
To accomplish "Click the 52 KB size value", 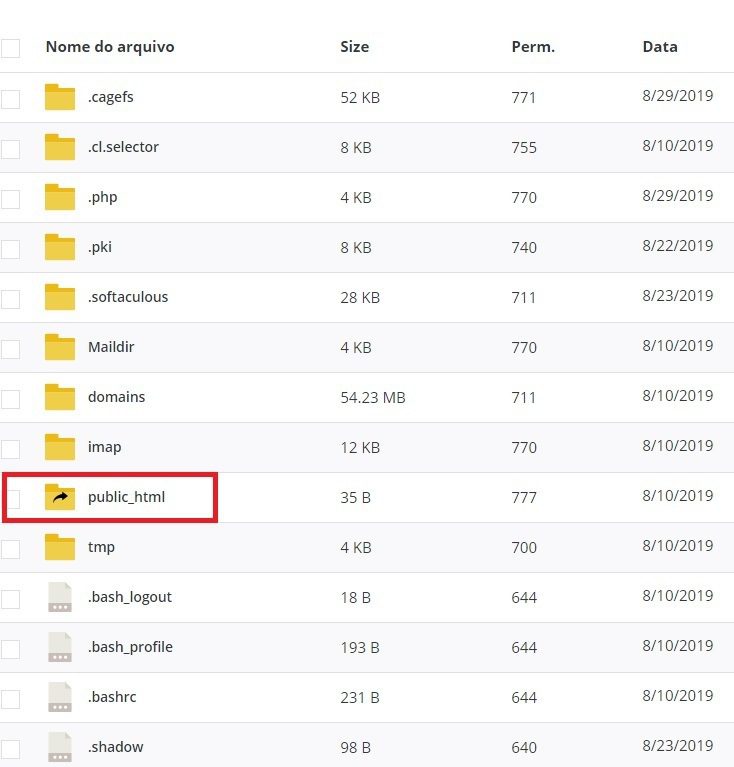I will [360, 97].
